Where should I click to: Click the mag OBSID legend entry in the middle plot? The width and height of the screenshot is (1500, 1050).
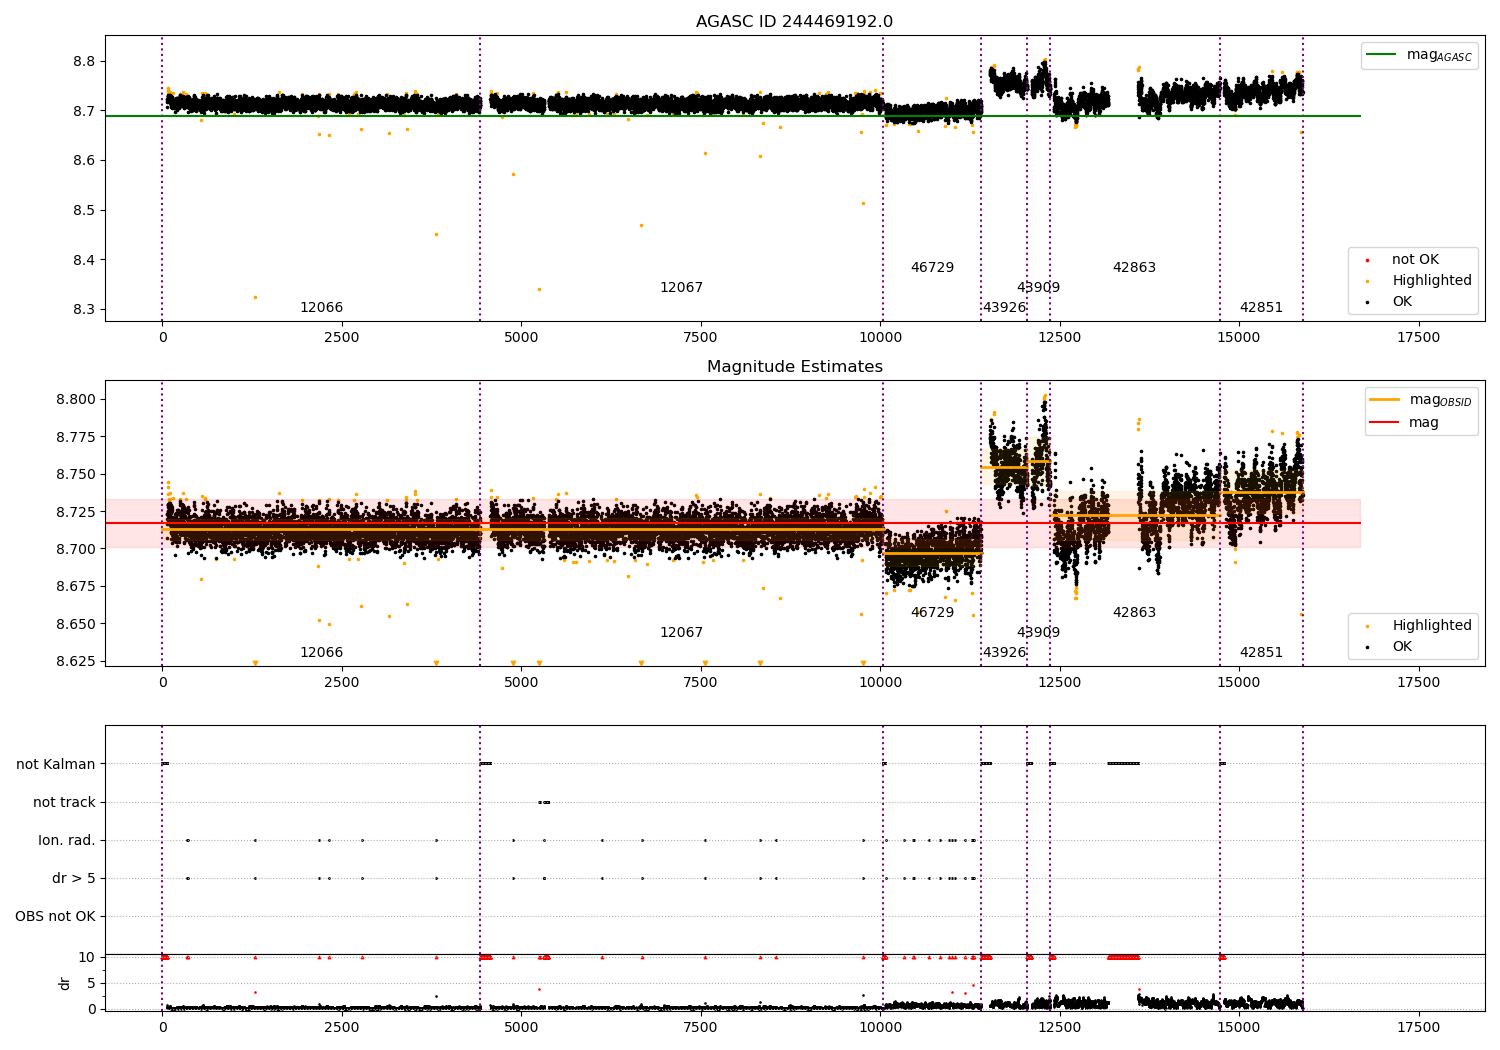pos(1421,400)
